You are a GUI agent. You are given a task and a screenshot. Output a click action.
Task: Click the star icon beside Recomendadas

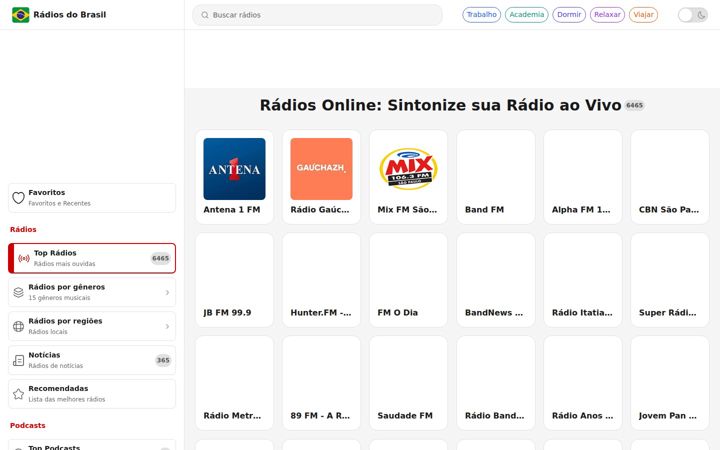point(18,394)
